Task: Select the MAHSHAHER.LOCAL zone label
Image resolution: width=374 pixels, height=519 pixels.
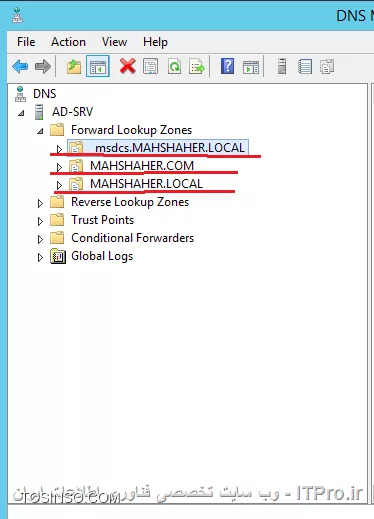Action: coord(146,184)
